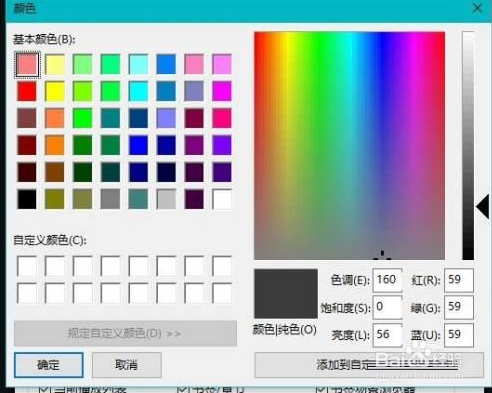Viewport: 492px width, 393px height.
Task: Click the 规定自定义颜色(D) button
Action: point(125,333)
